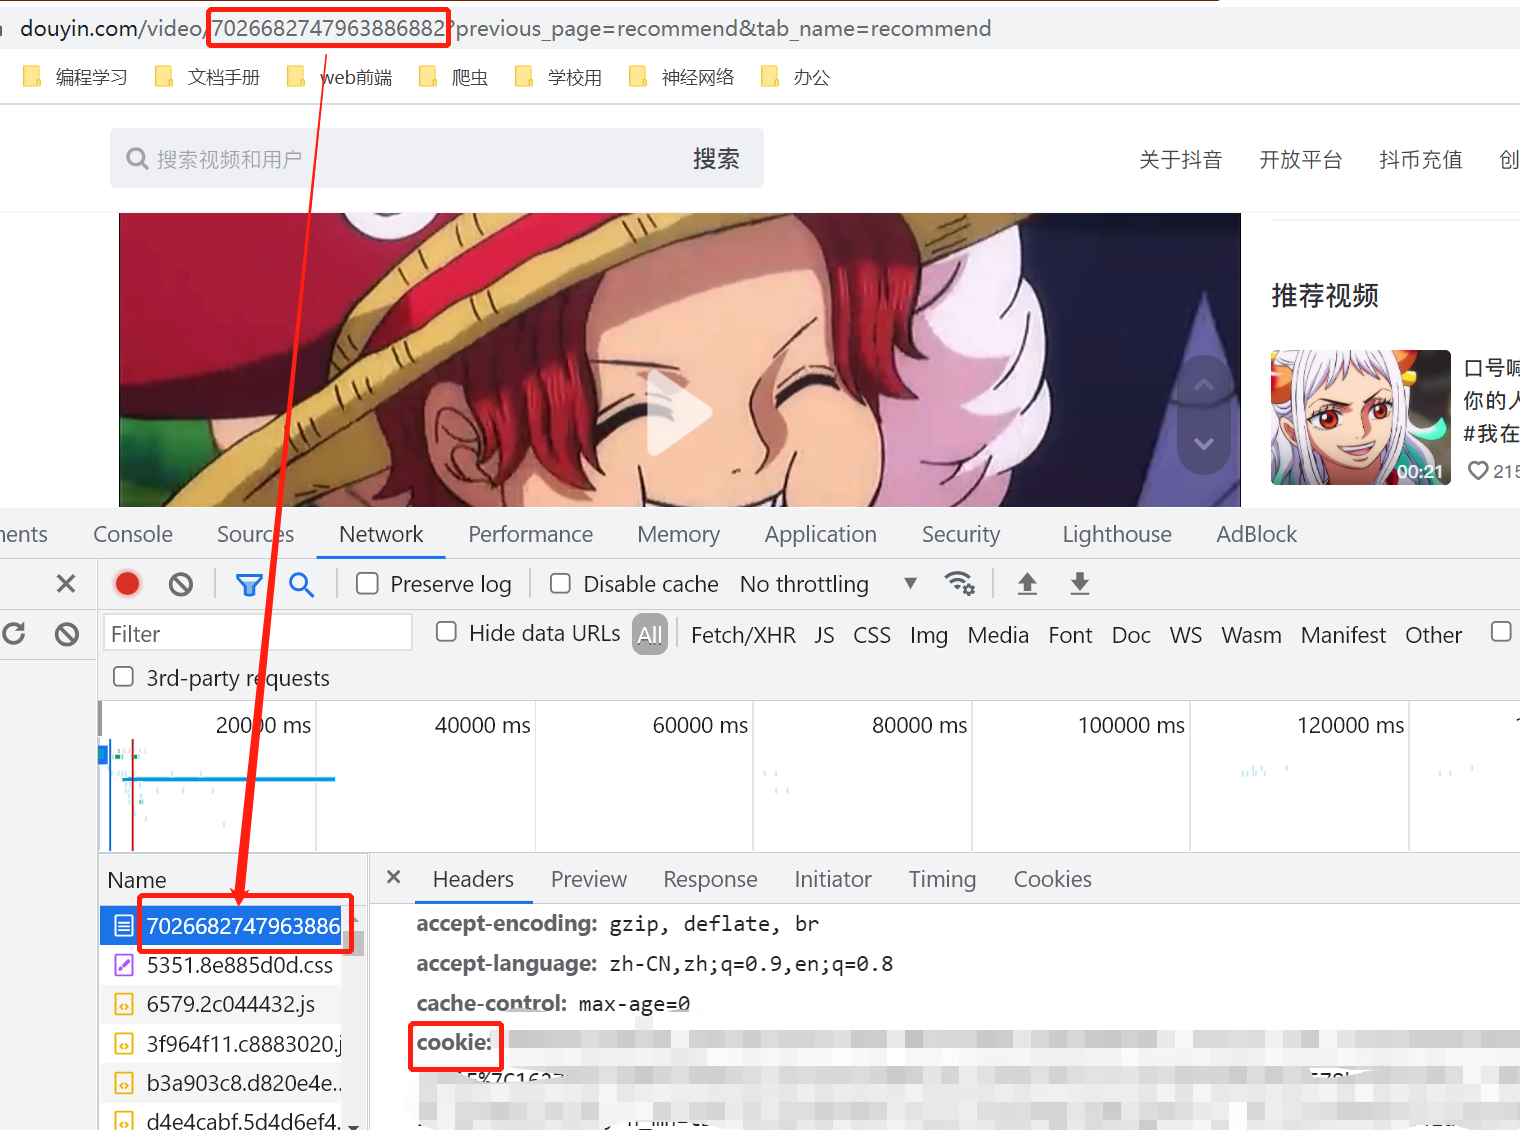The image size is (1520, 1130).
Task: Select the All resource type filter
Action: pyautogui.click(x=650, y=634)
